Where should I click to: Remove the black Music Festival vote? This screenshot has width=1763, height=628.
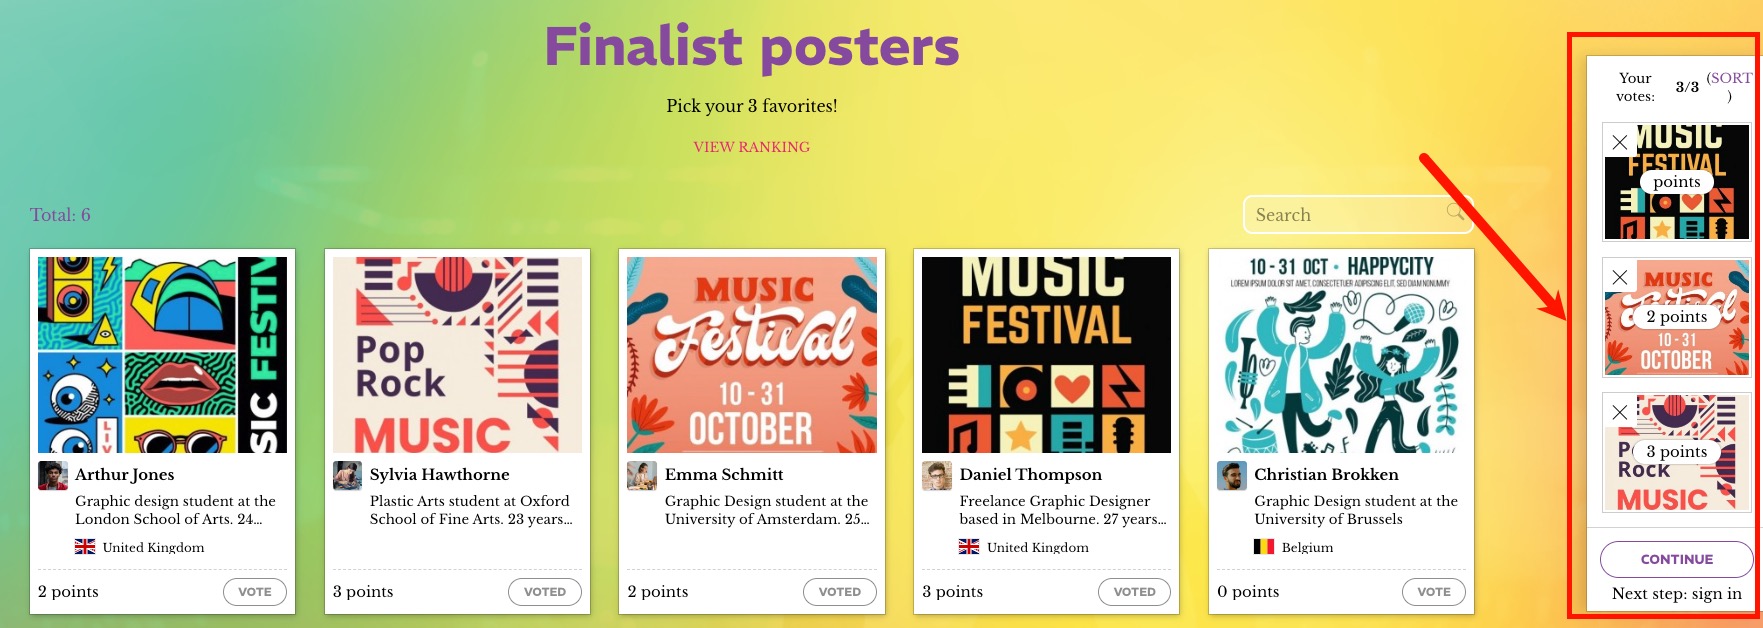pyautogui.click(x=1620, y=142)
